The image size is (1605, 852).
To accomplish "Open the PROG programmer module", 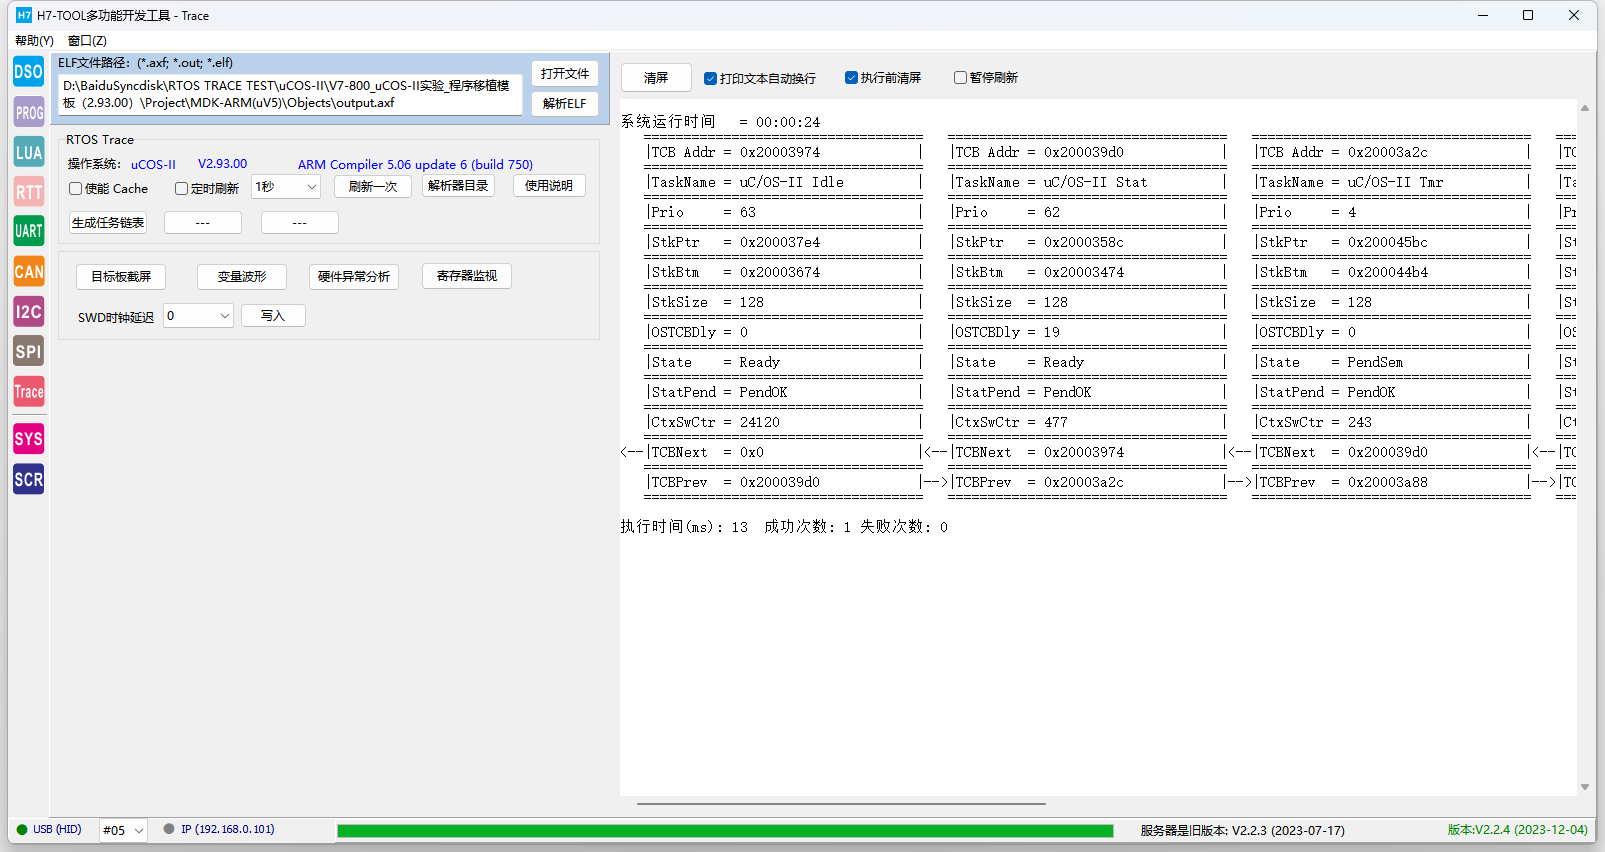I will coord(28,112).
